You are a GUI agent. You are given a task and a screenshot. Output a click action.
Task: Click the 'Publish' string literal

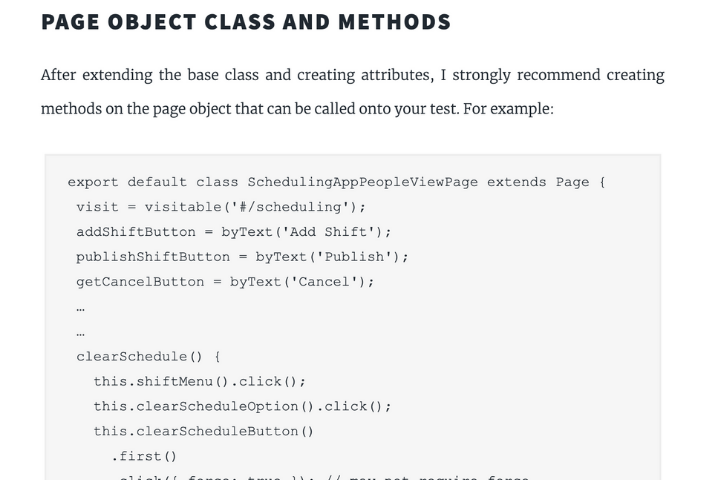[x=353, y=257]
